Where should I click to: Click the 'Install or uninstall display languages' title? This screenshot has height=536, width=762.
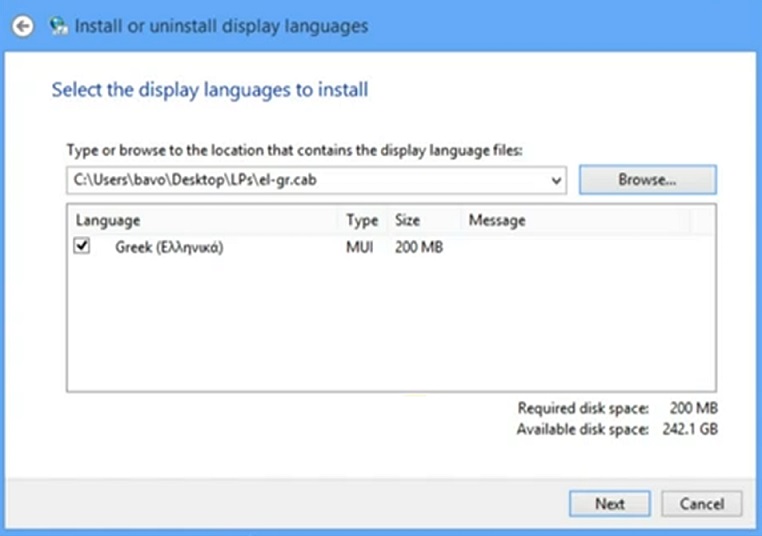tap(222, 26)
